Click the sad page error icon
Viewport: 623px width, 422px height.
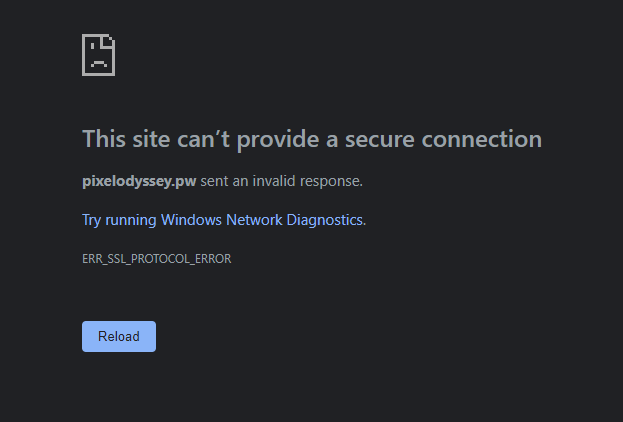point(98,55)
